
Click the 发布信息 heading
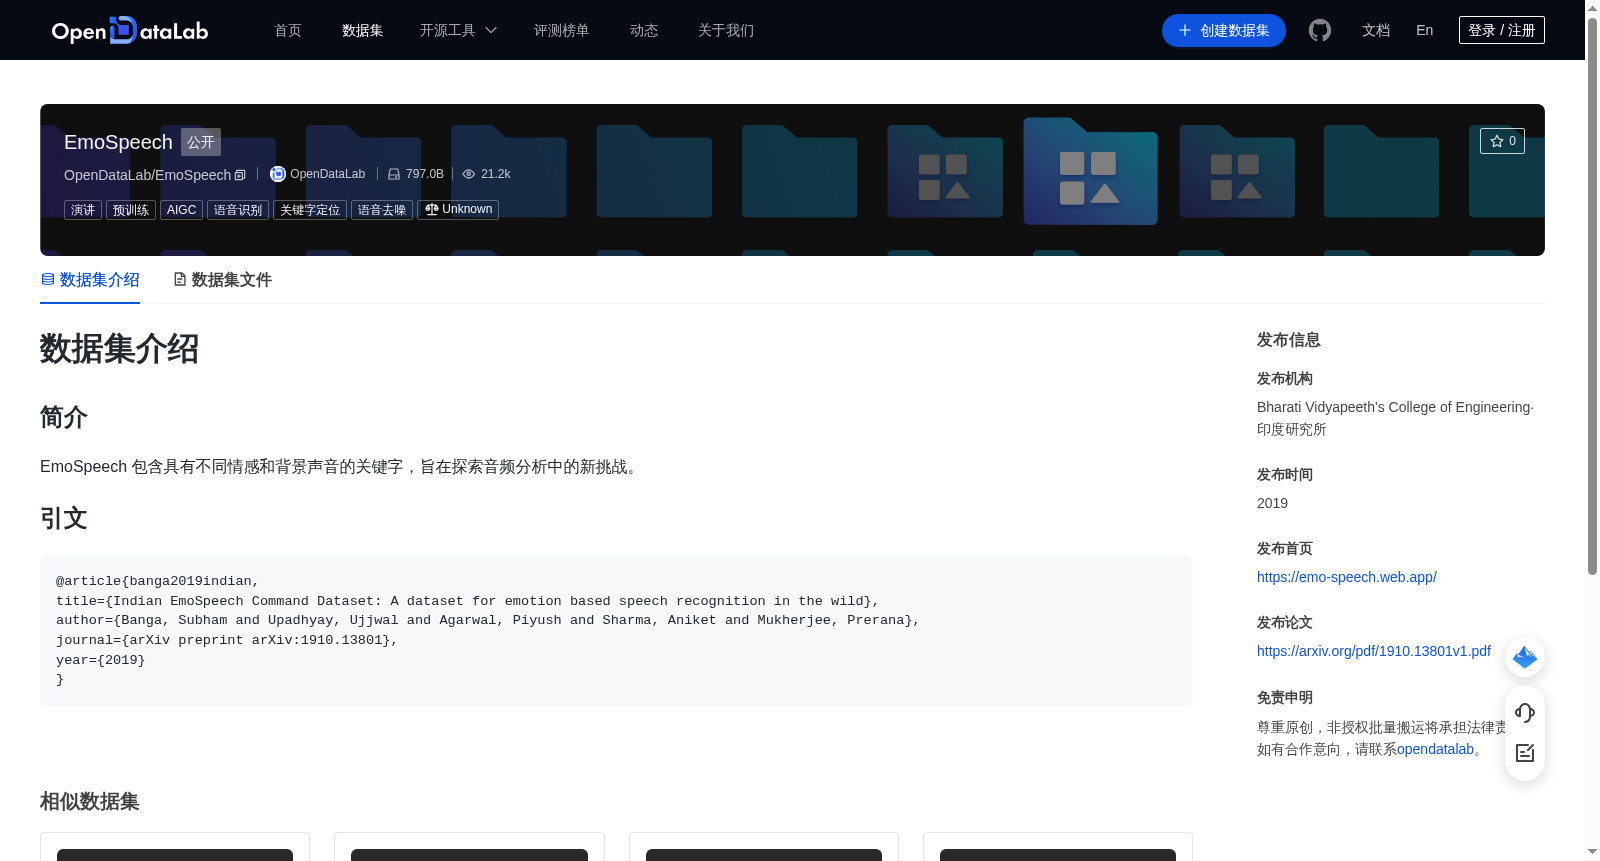(1289, 340)
